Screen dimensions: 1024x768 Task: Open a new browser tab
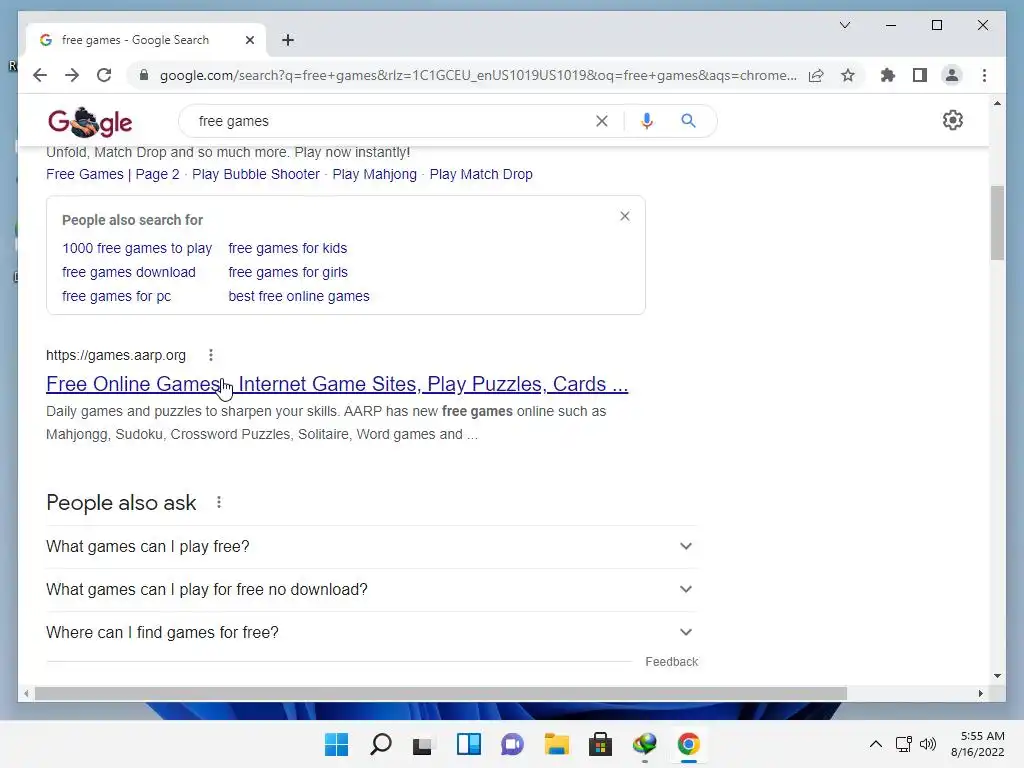(287, 40)
